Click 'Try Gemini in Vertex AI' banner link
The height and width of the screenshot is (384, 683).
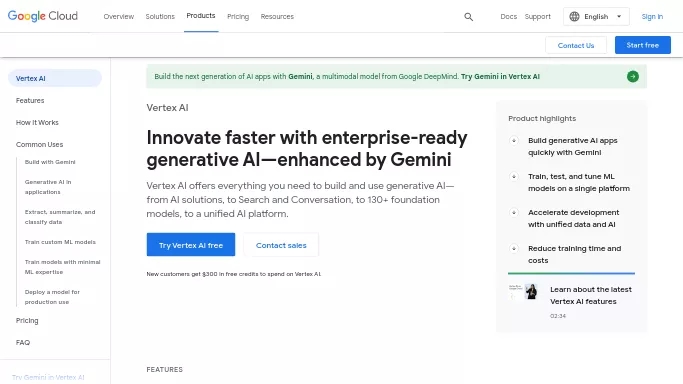coord(500,77)
